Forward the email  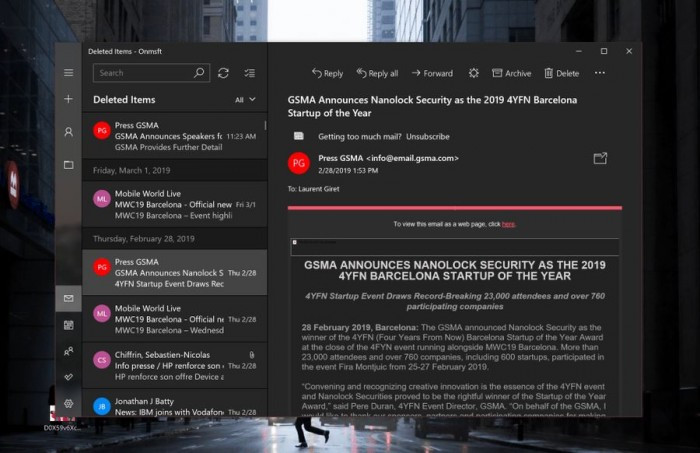pos(432,73)
